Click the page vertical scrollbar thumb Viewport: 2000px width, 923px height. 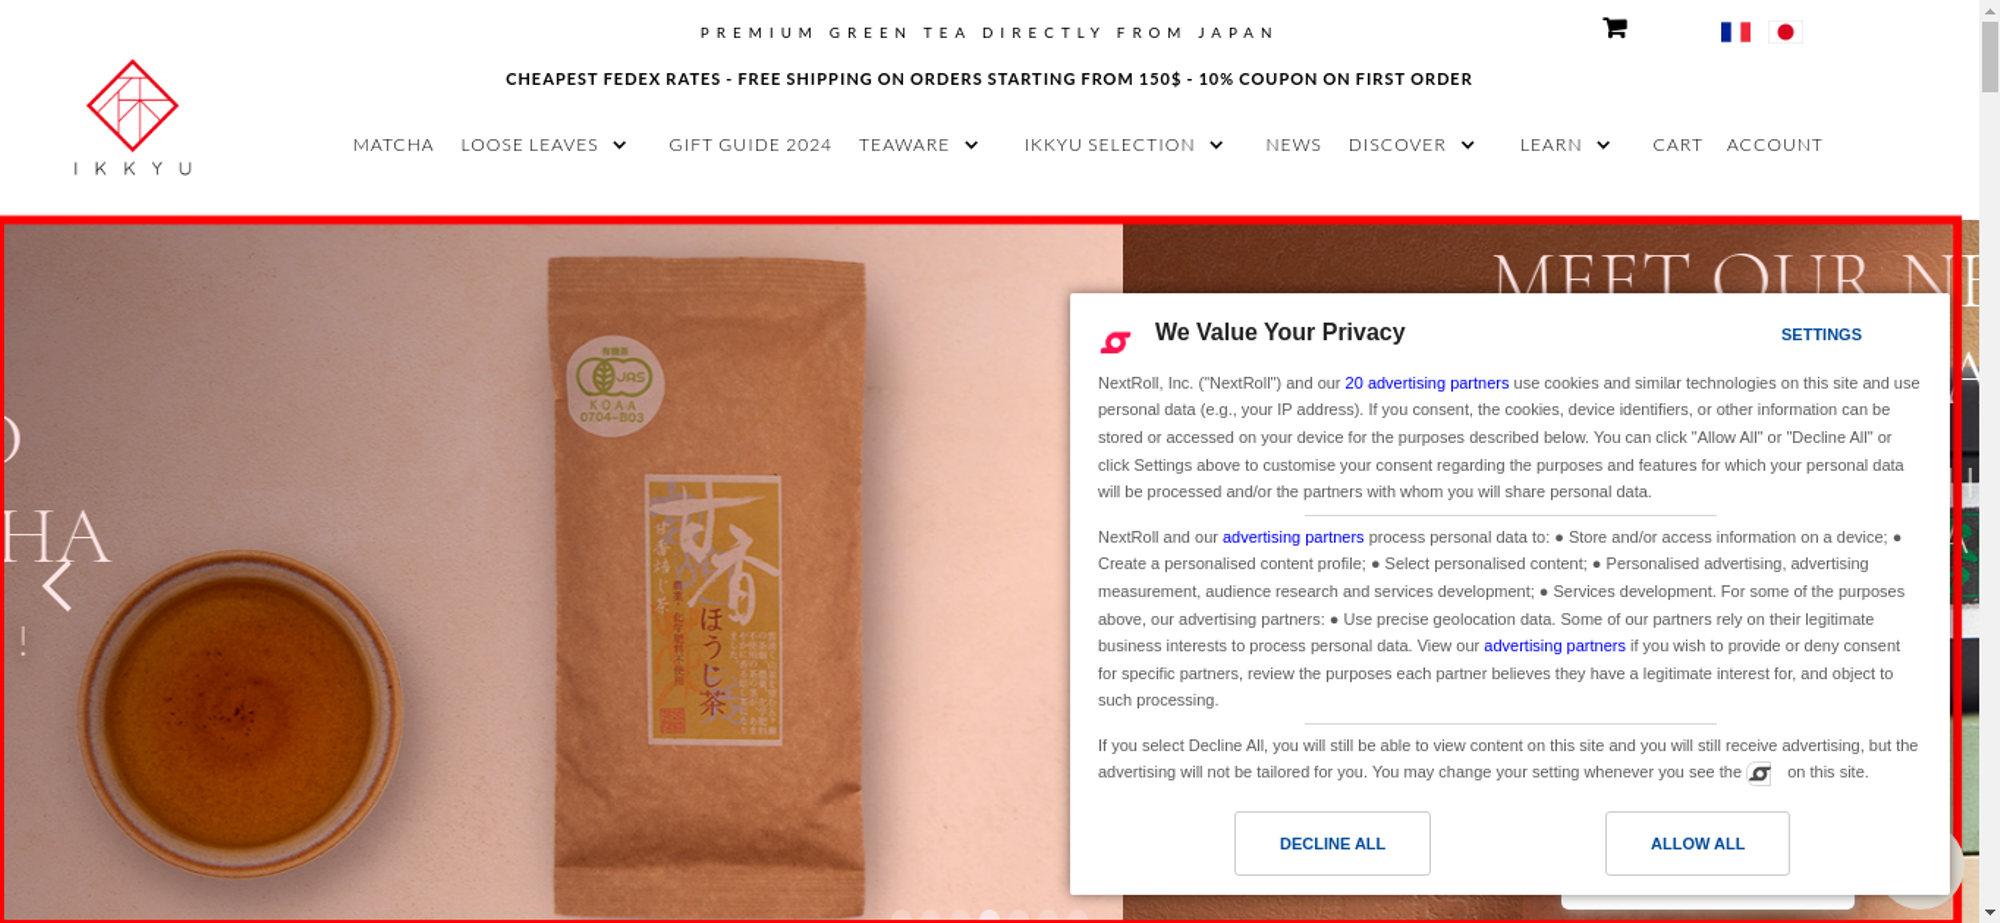(1989, 55)
